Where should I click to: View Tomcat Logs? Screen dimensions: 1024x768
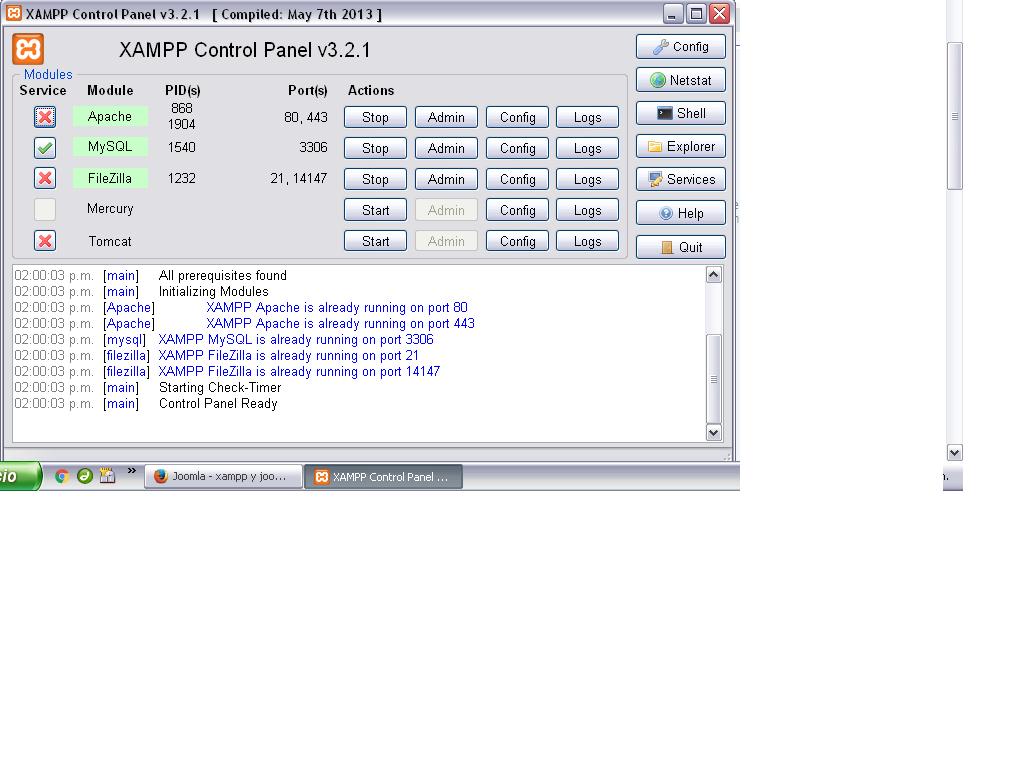click(587, 241)
